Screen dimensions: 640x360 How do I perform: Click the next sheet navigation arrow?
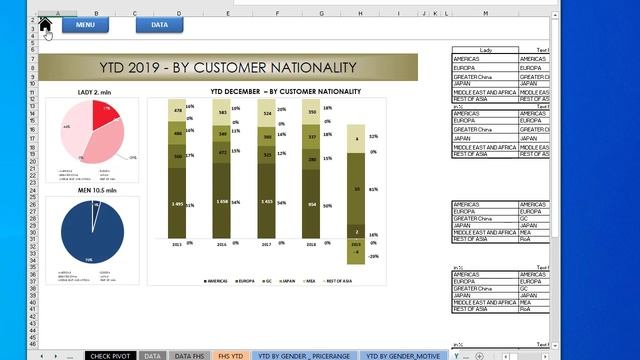56,356
